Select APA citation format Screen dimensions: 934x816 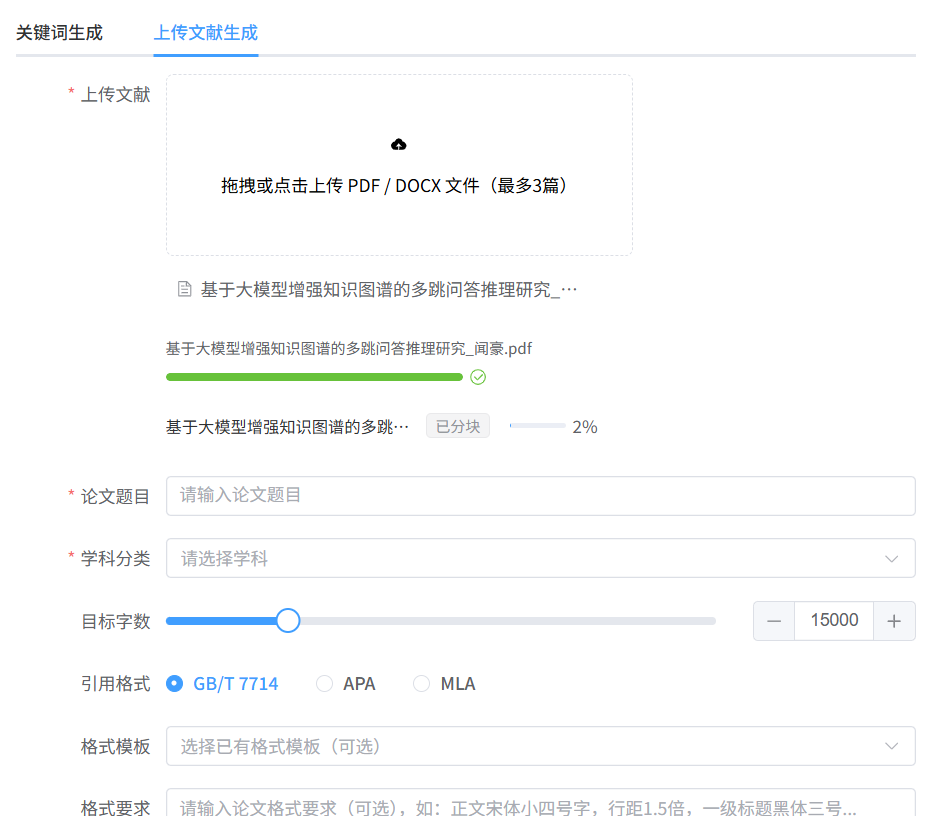click(346, 684)
